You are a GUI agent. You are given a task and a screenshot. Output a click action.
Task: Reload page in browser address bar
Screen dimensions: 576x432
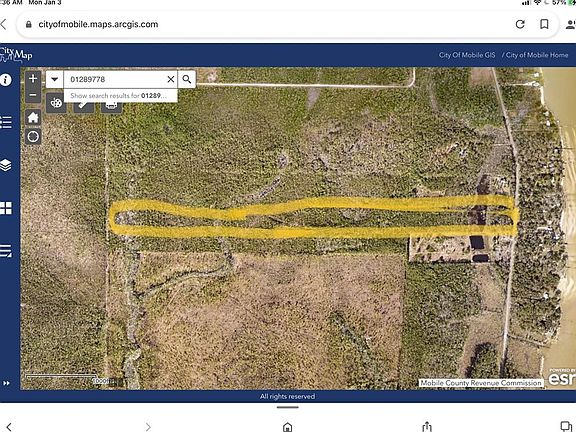520,24
